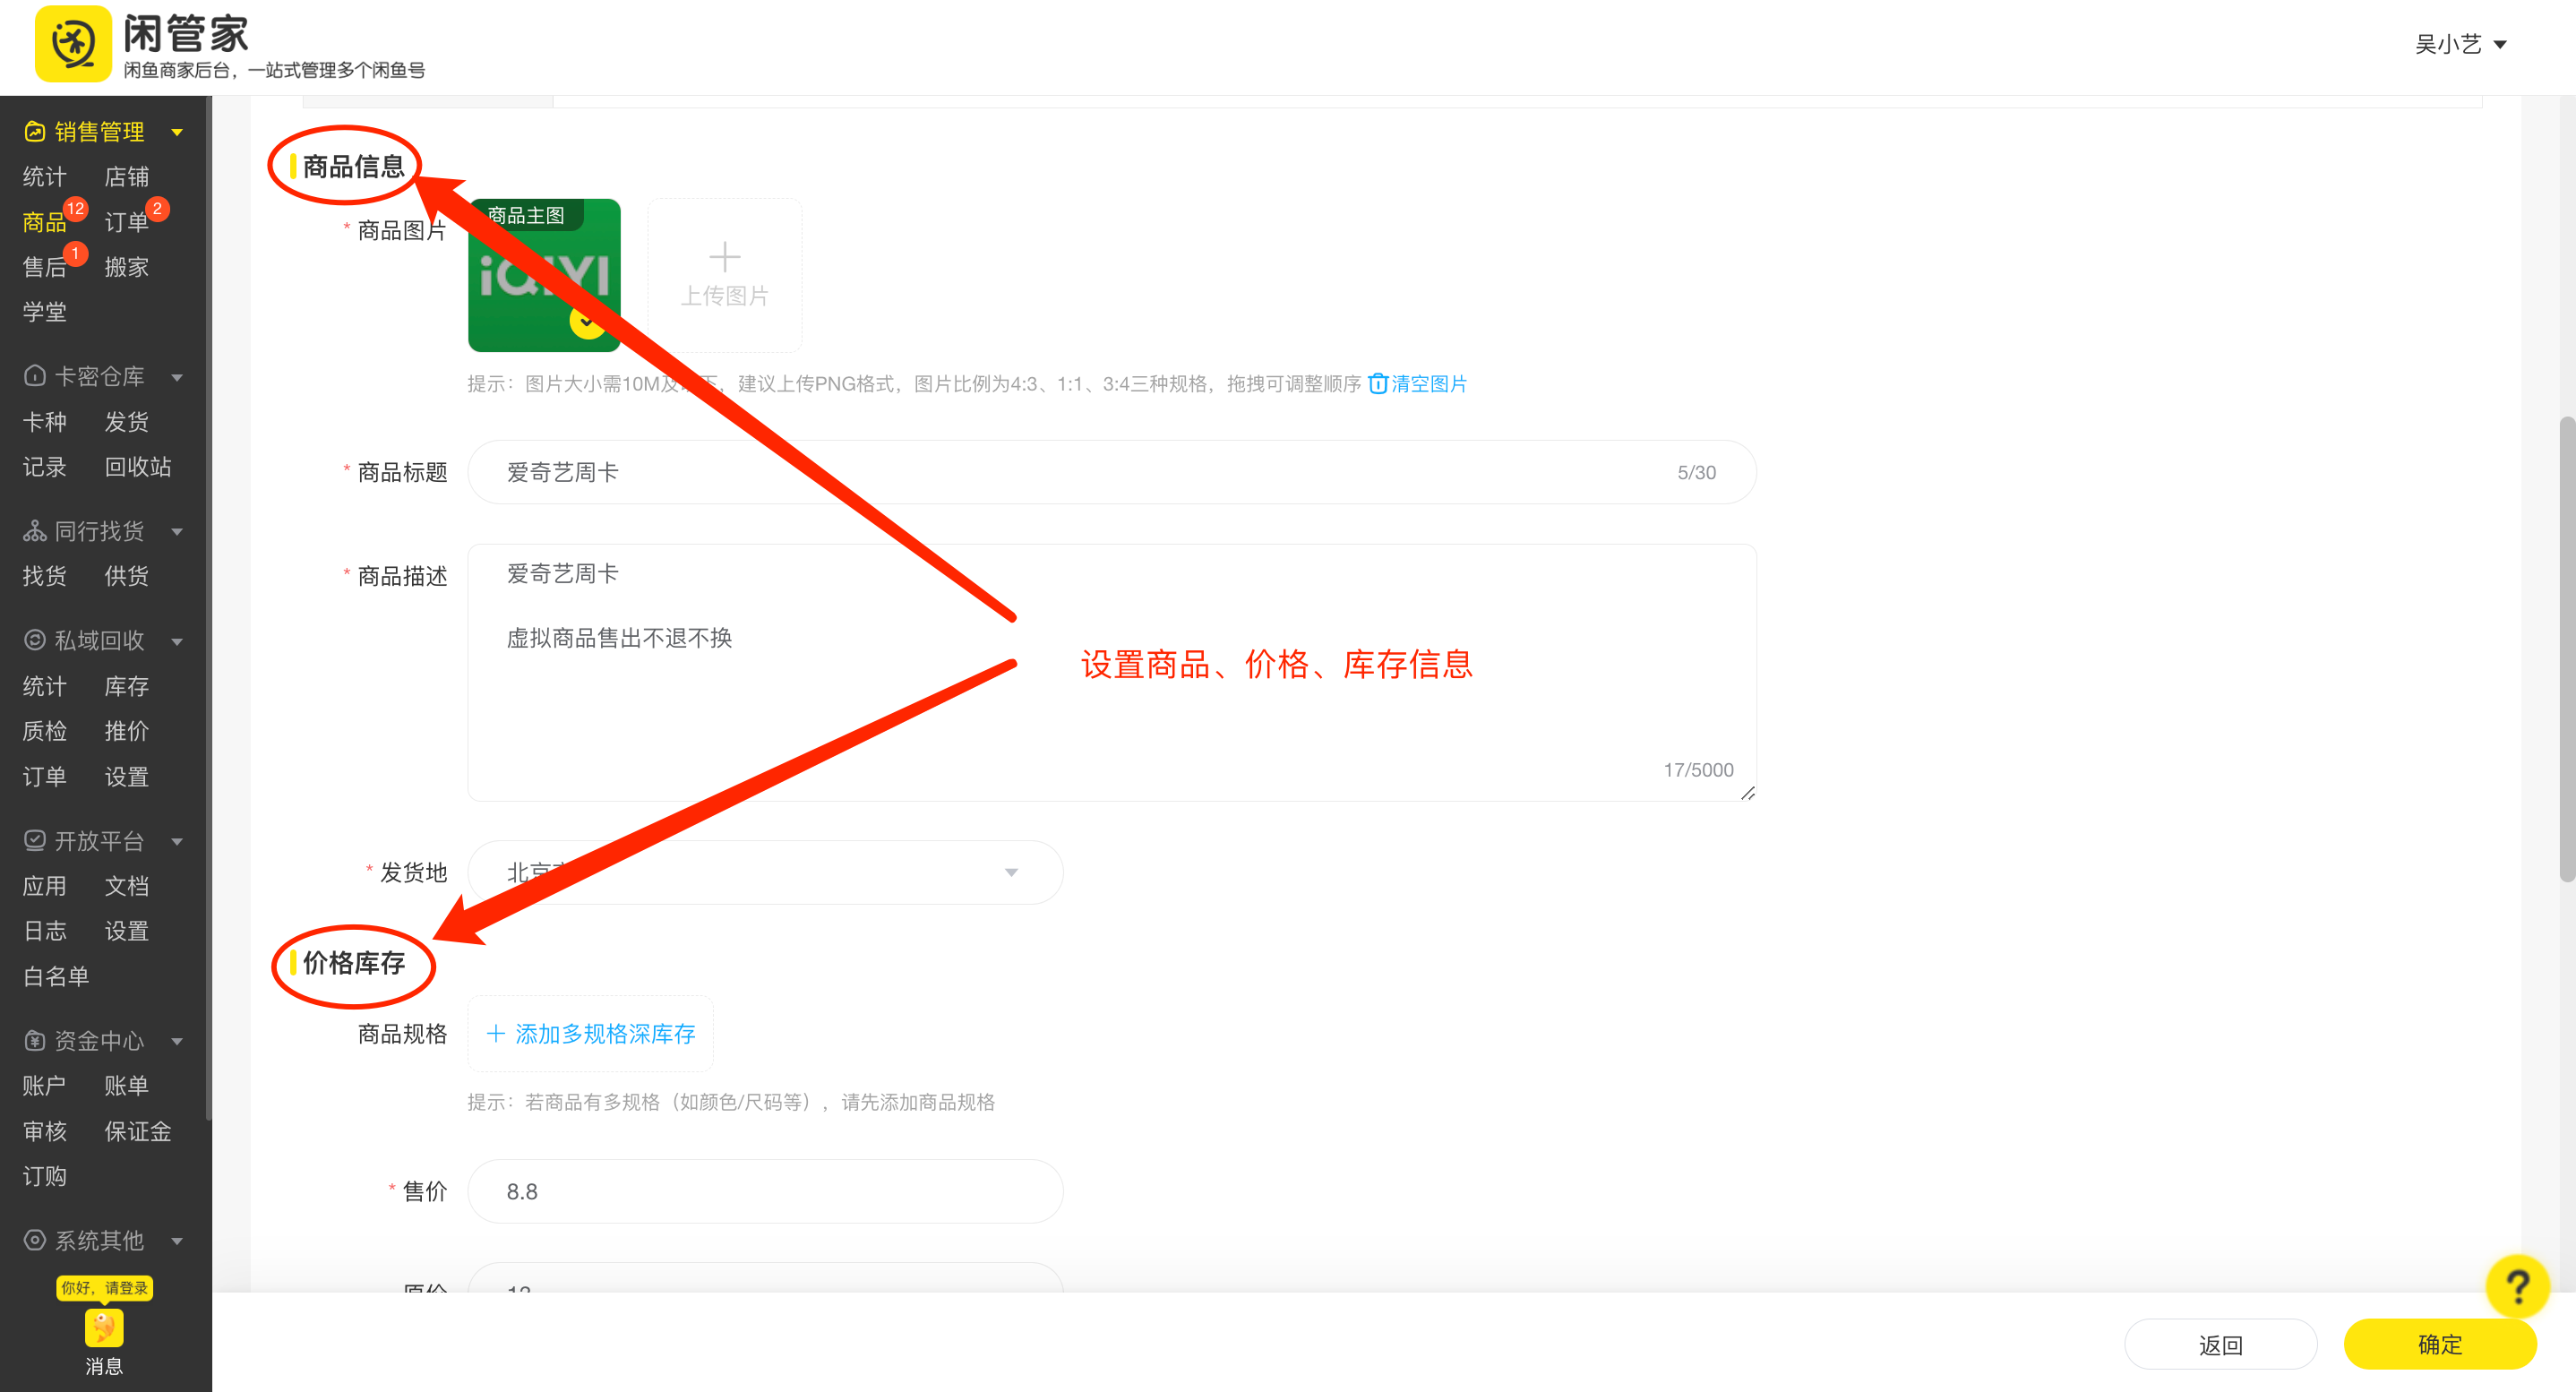Click the 同行找货 sidebar icon
The image size is (2576, 1392).
point(33,531)
